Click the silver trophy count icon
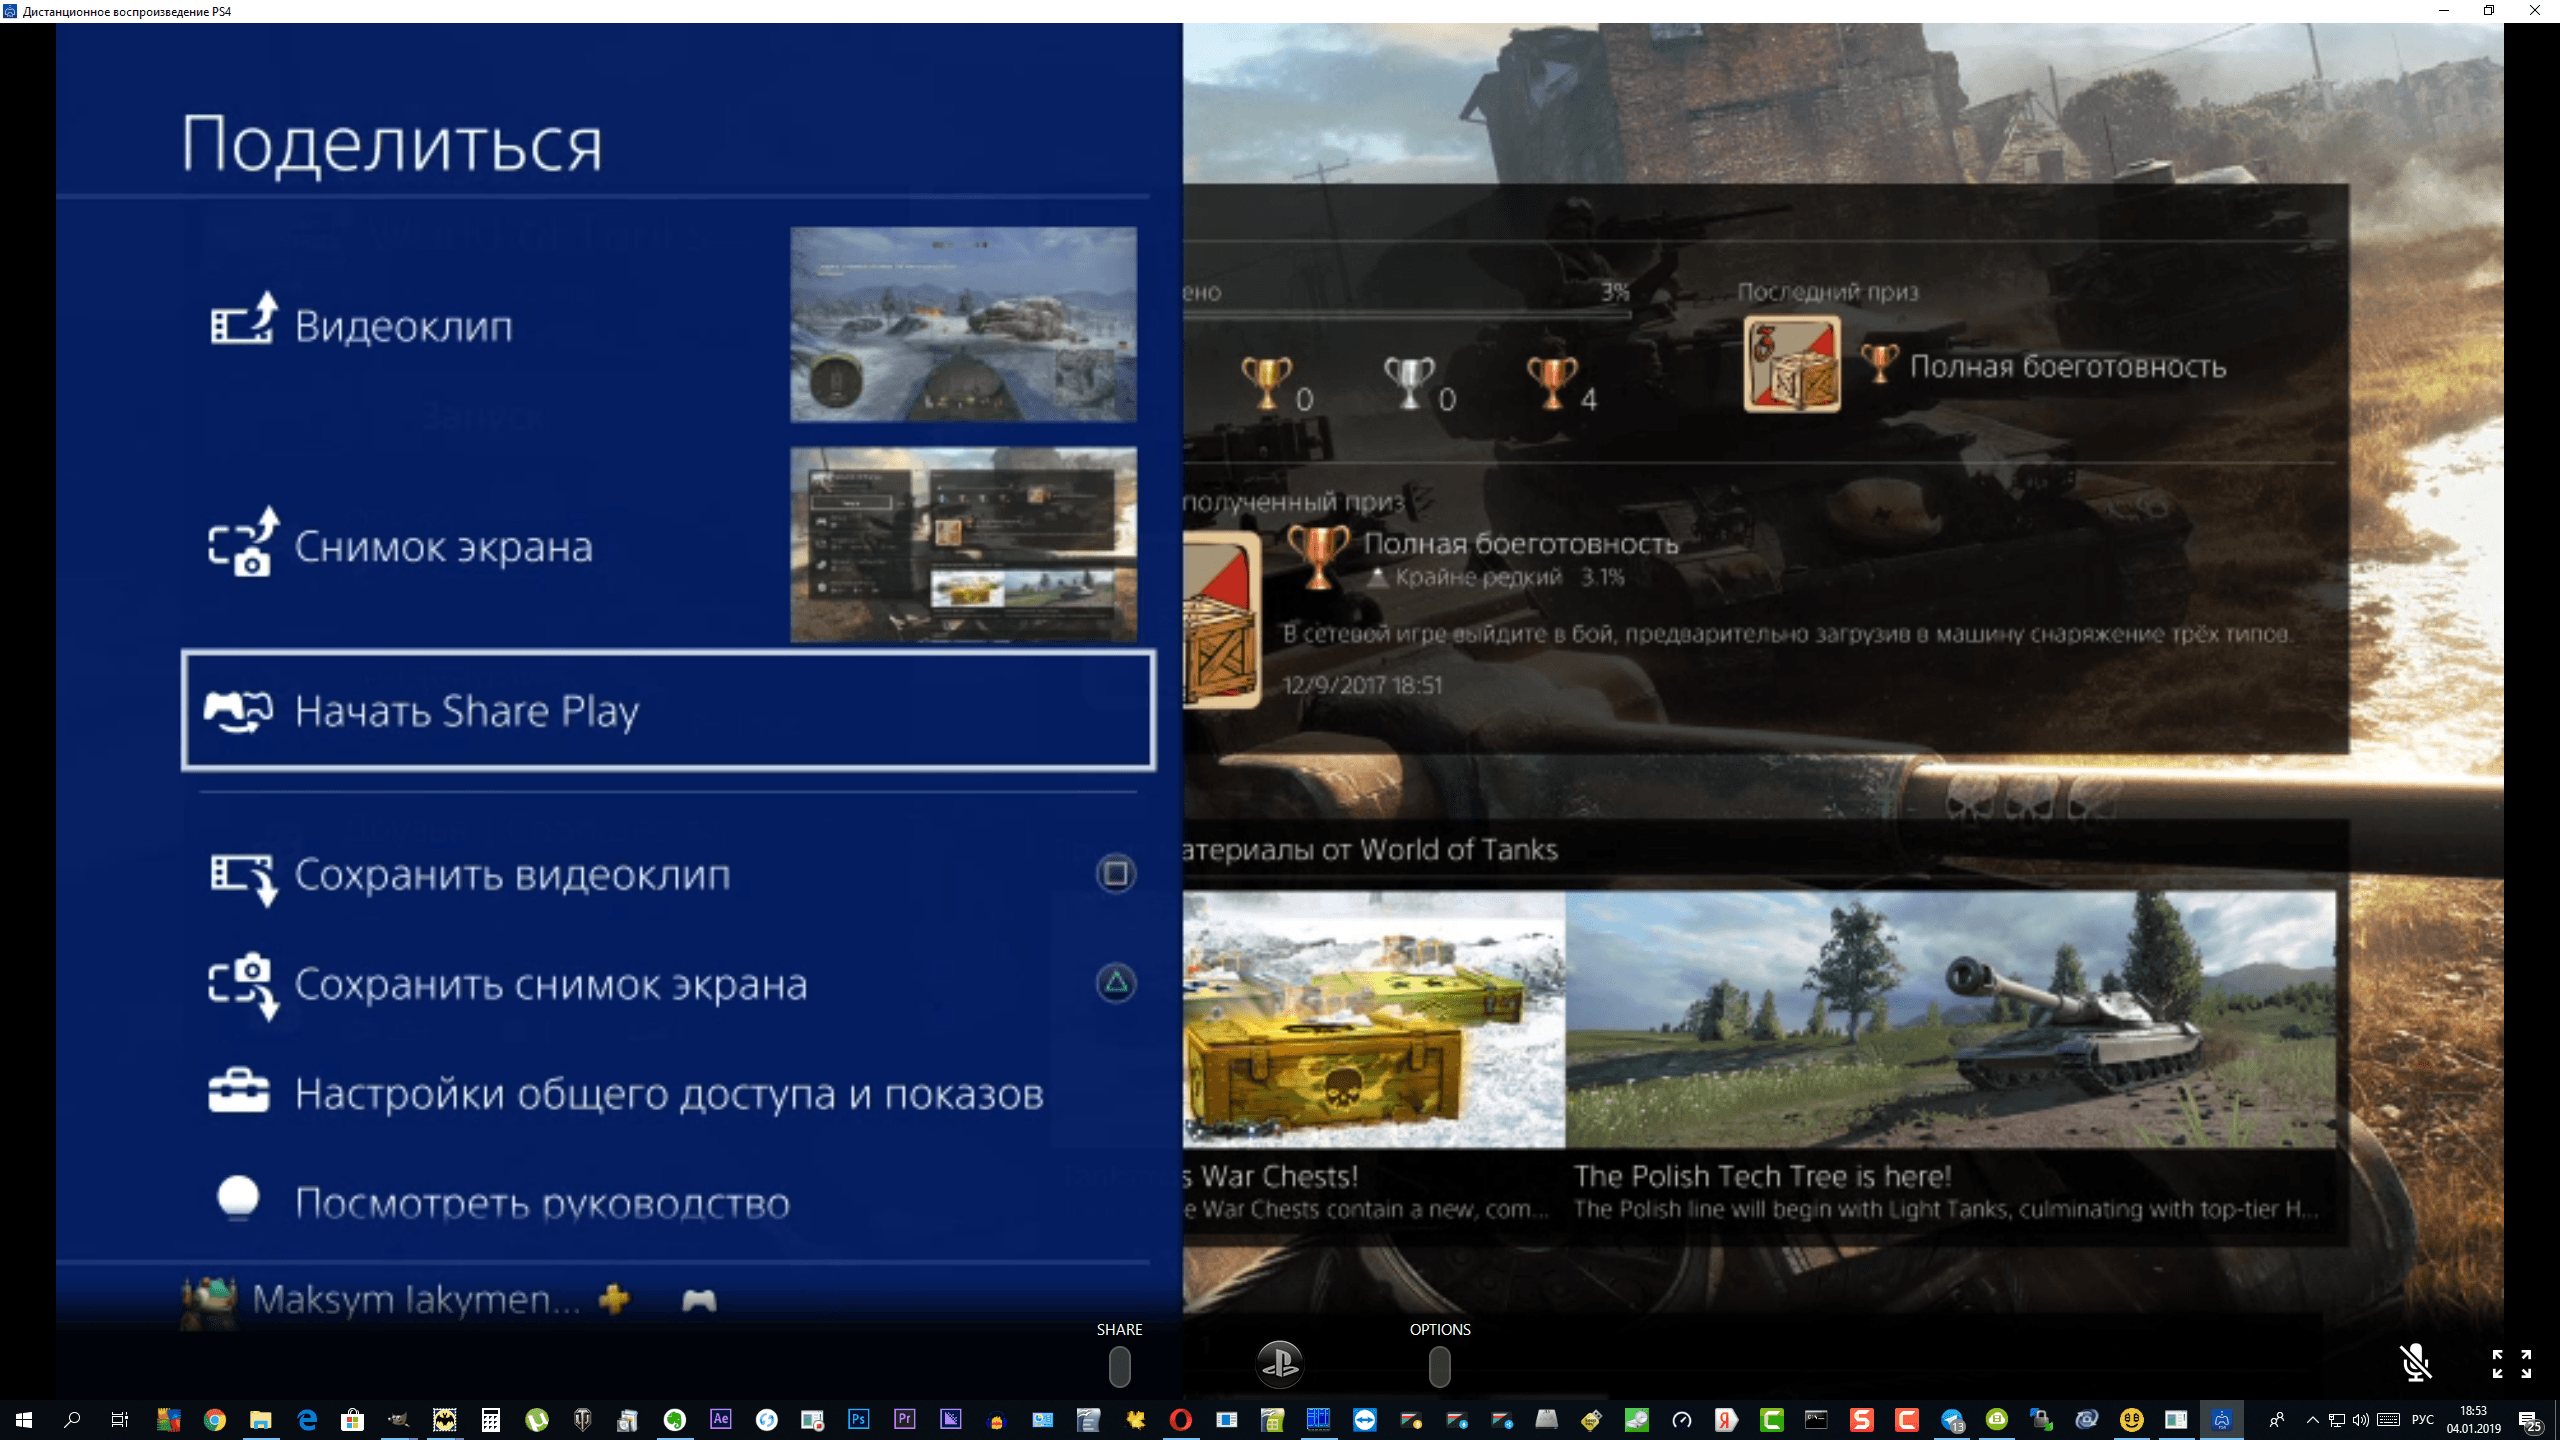The image size is (2560, 1440). pos(1409,383)
